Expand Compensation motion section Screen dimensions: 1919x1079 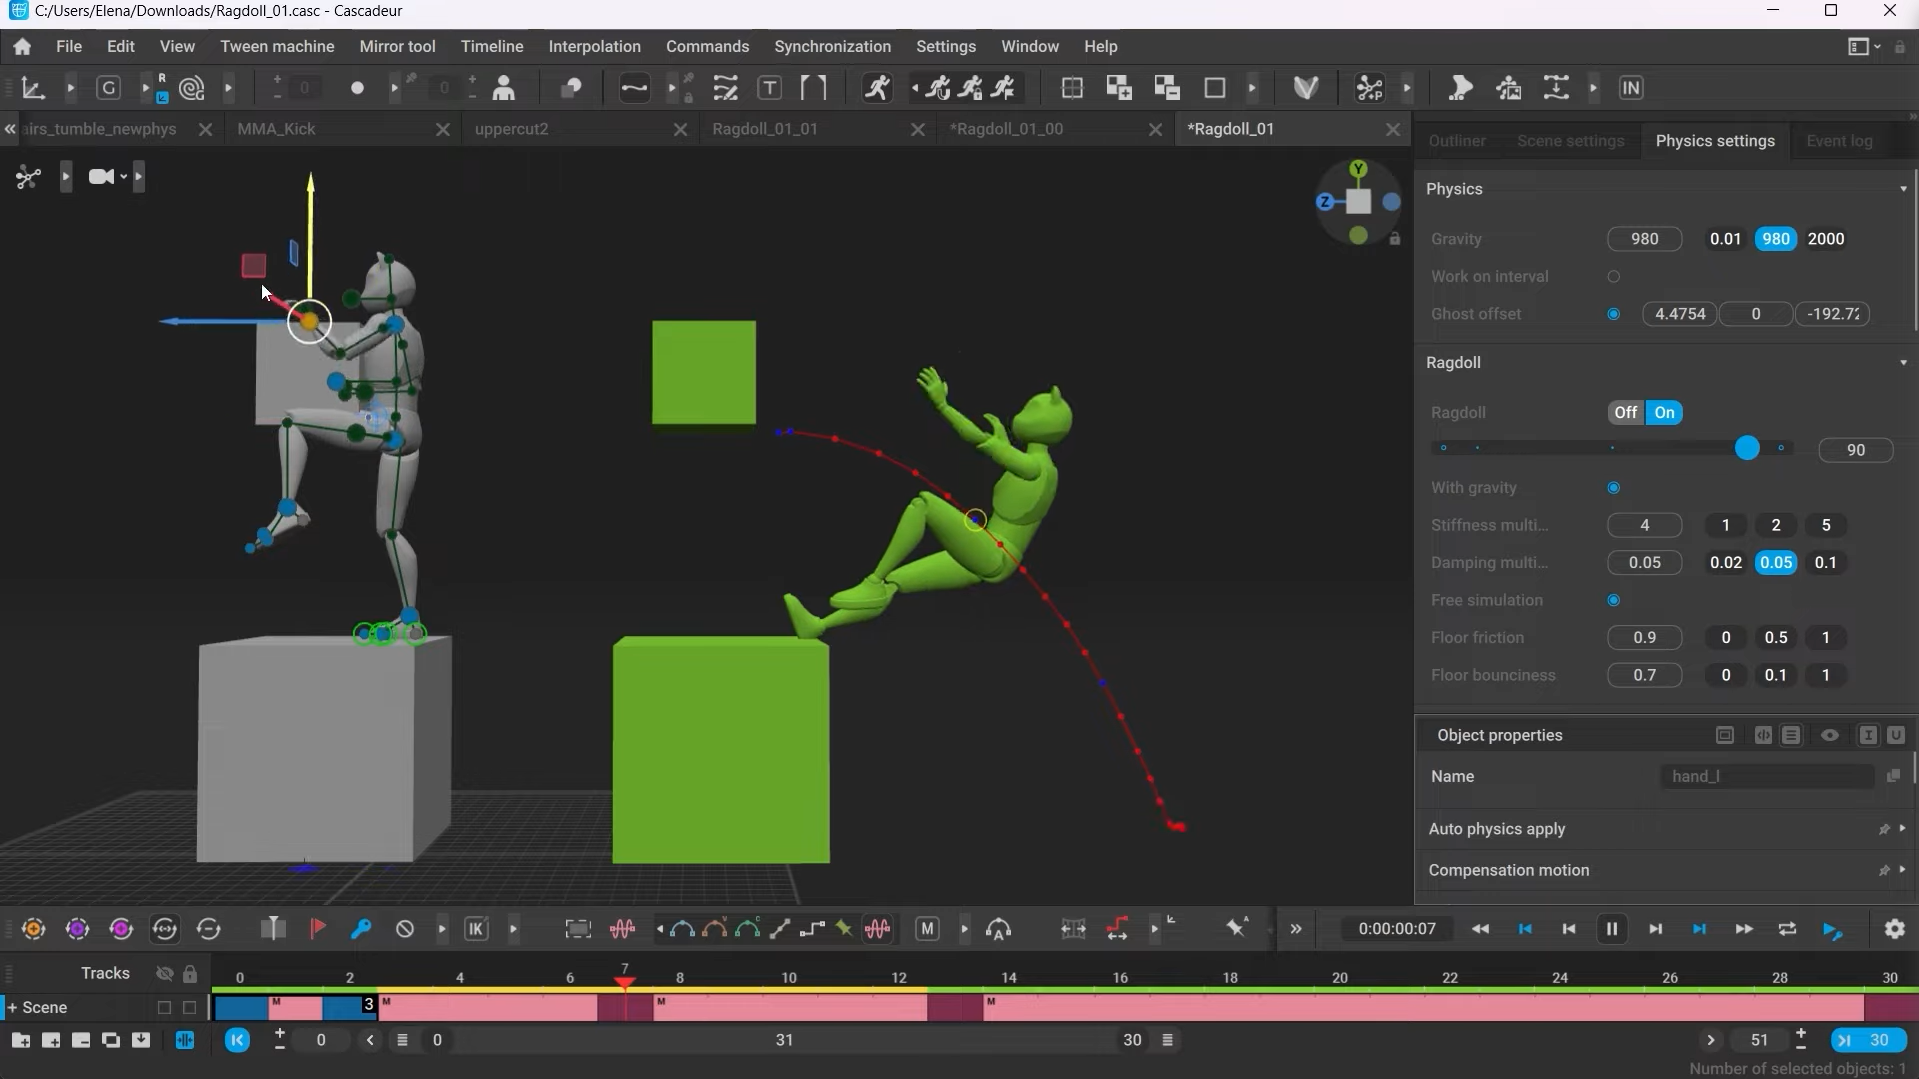(1902, 870)
